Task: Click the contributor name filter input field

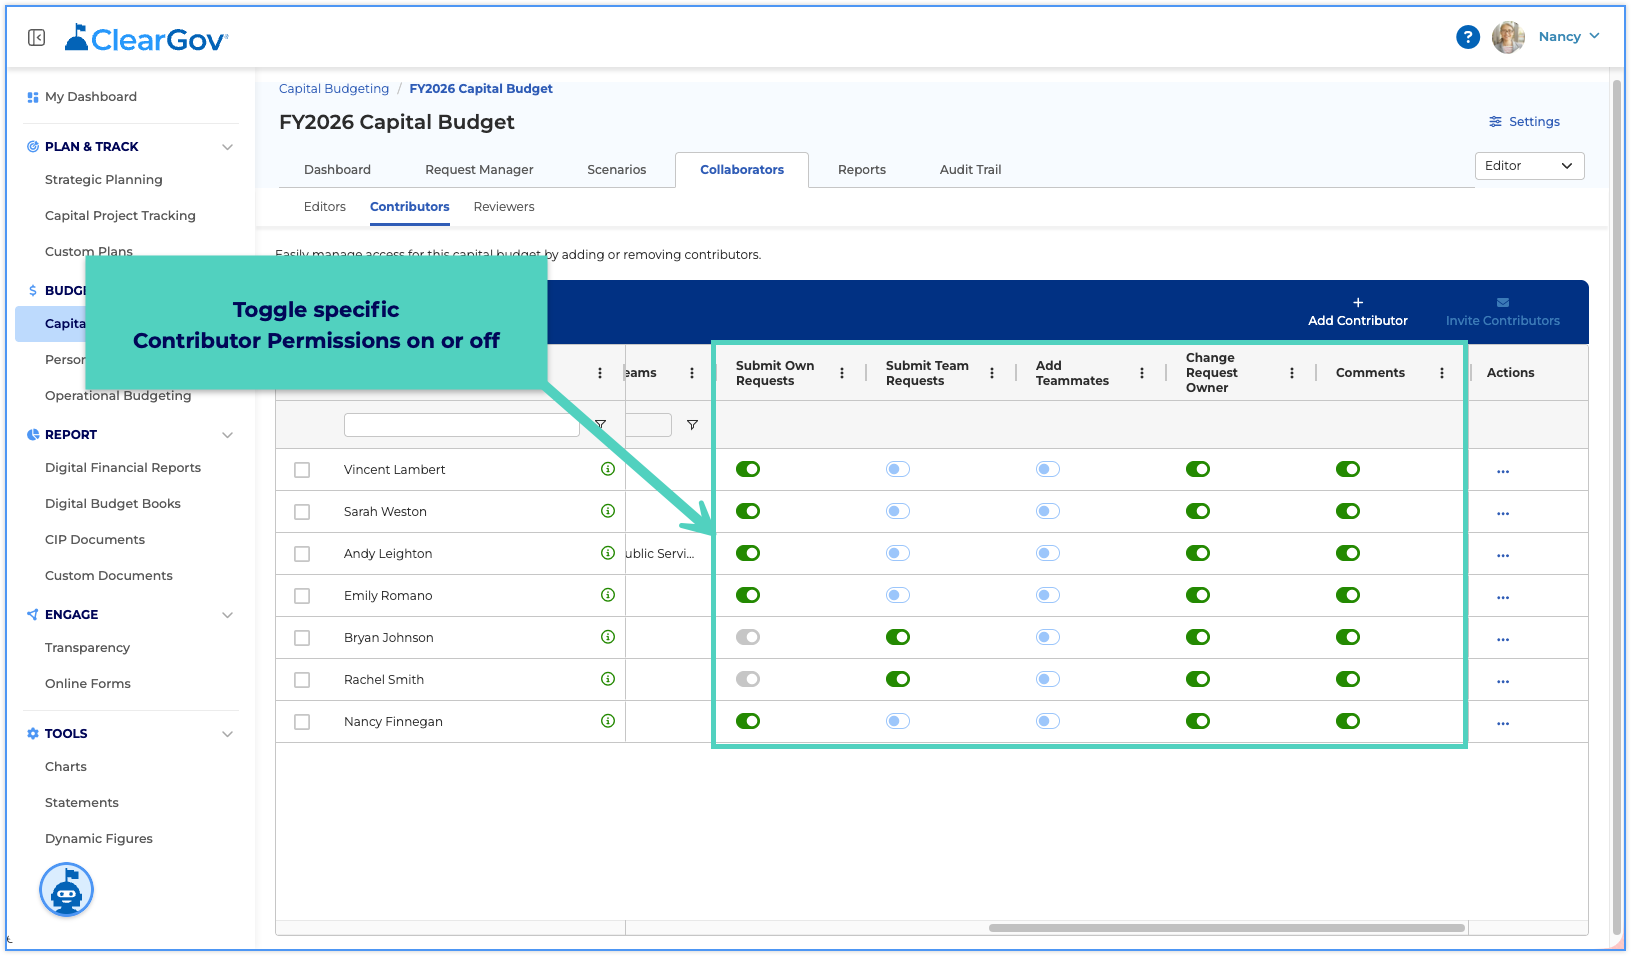Action: [x=462, y=425]
